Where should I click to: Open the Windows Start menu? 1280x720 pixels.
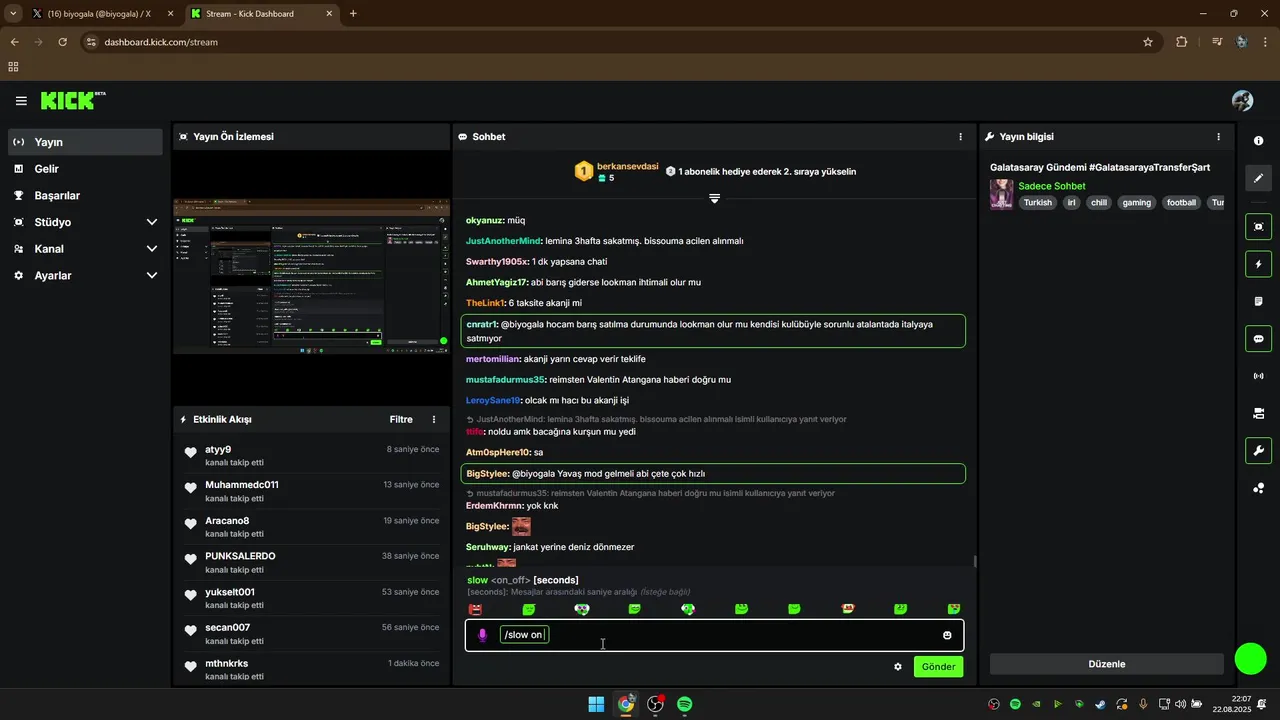(x=596, y=704)
